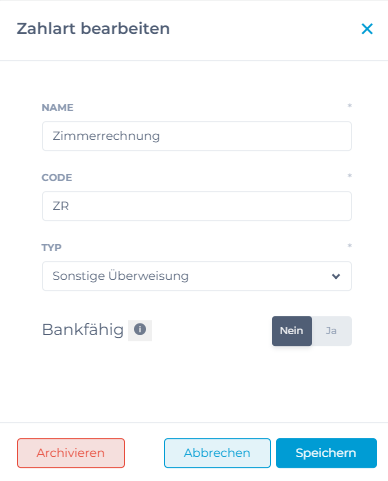Cancel editing with the Abbrechen button

217,453
